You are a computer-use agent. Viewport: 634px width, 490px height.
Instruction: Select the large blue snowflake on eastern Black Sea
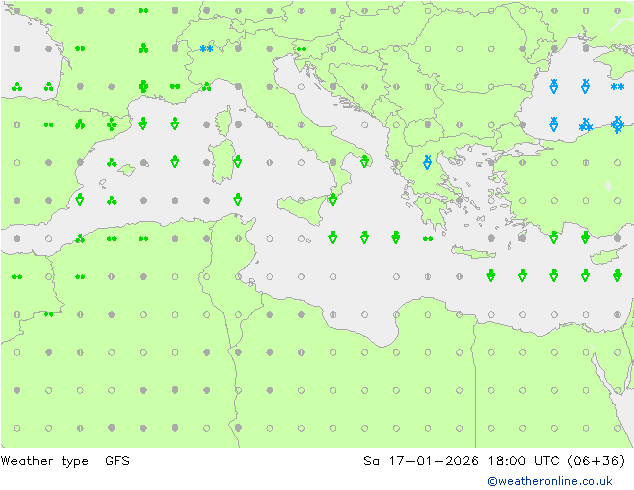click(x=617, y=125)
